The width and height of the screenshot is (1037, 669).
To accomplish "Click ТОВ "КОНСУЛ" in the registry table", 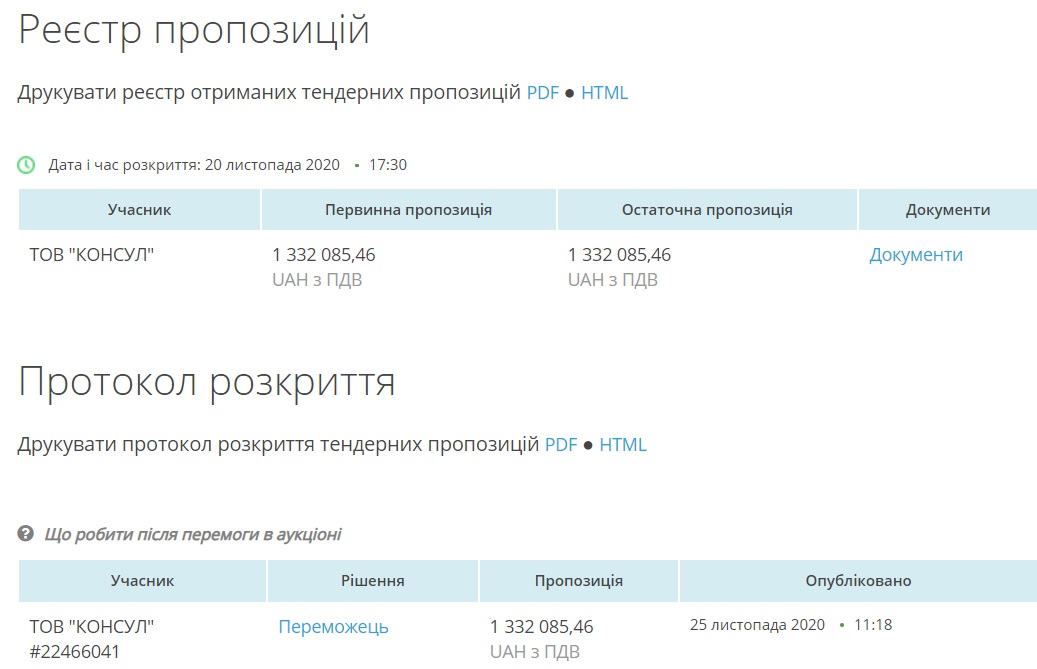I will [91, 255].
